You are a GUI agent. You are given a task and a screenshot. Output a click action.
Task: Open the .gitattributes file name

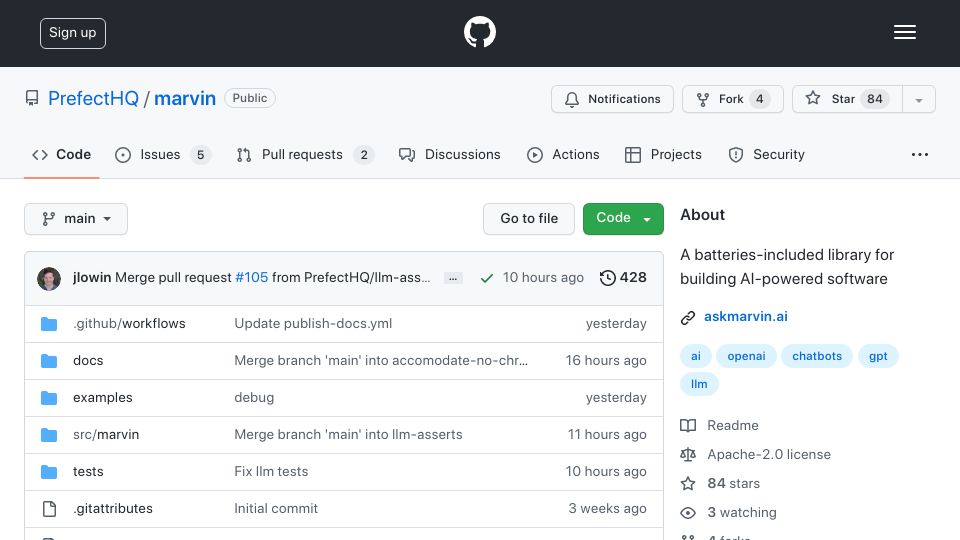[x=113, y=509]
